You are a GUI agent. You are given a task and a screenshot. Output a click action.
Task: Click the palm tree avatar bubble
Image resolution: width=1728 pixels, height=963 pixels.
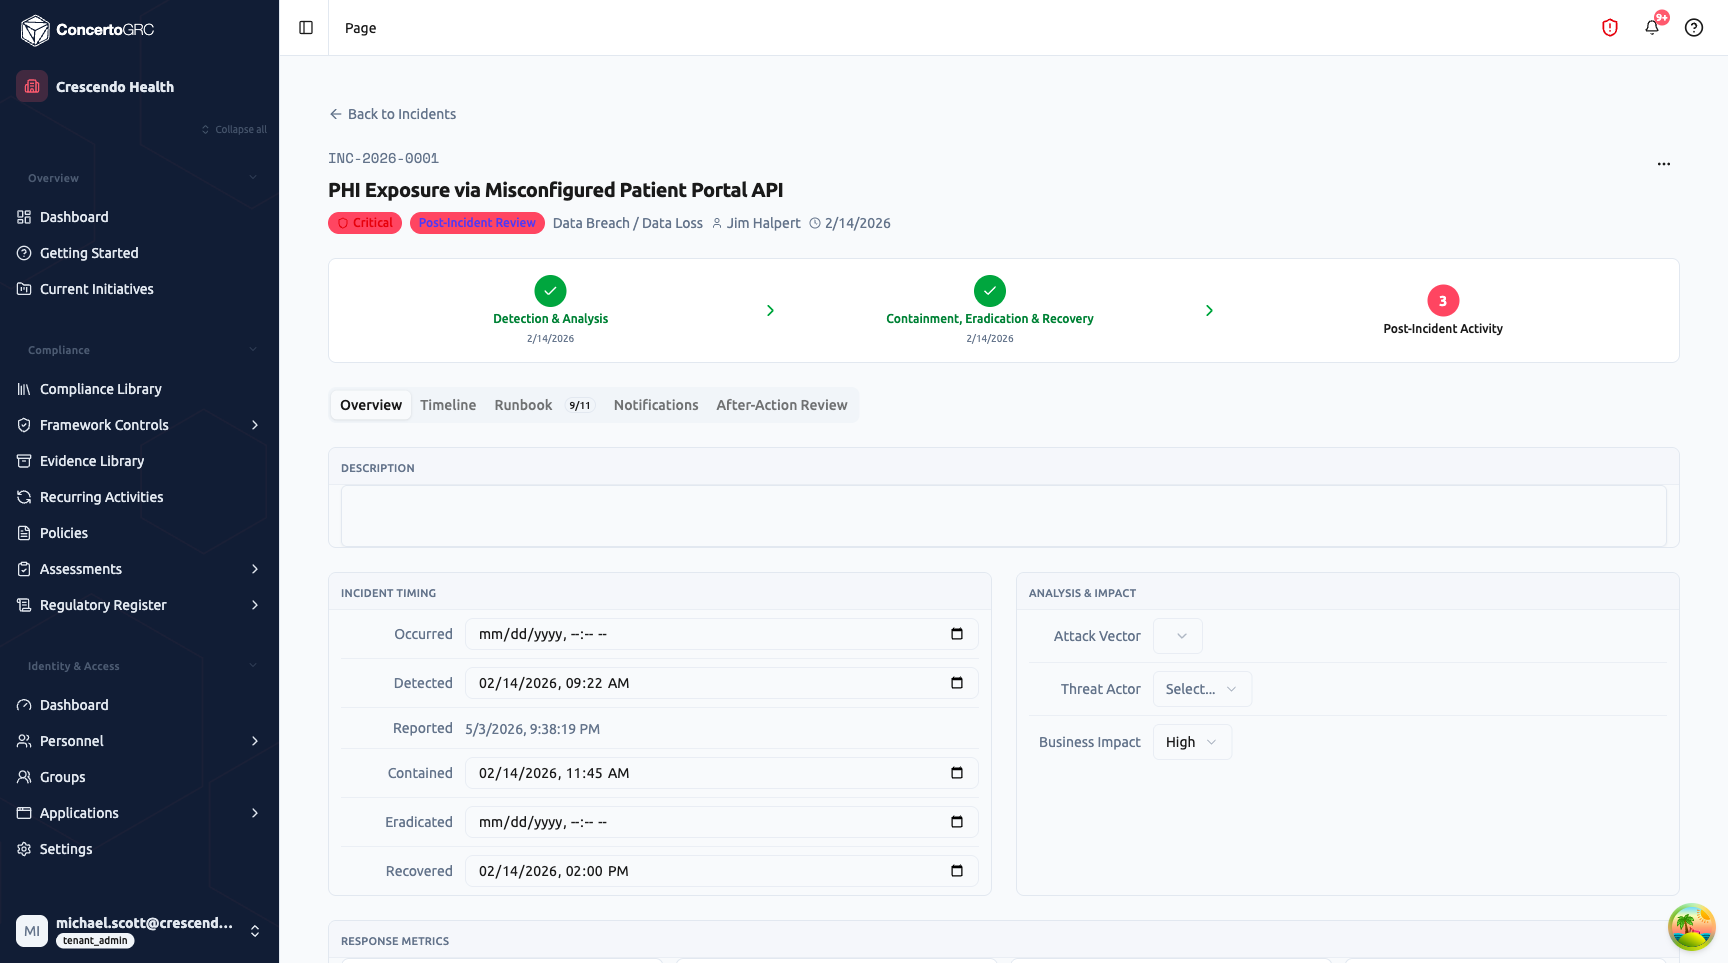click(x=1692, y=927)
